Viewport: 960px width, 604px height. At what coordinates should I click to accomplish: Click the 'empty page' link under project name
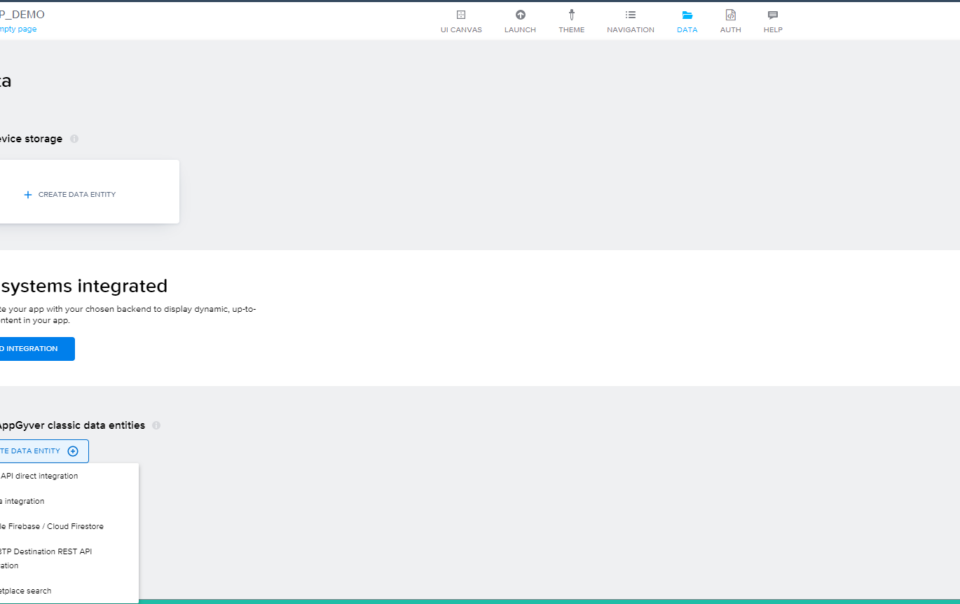coord(18,29)
